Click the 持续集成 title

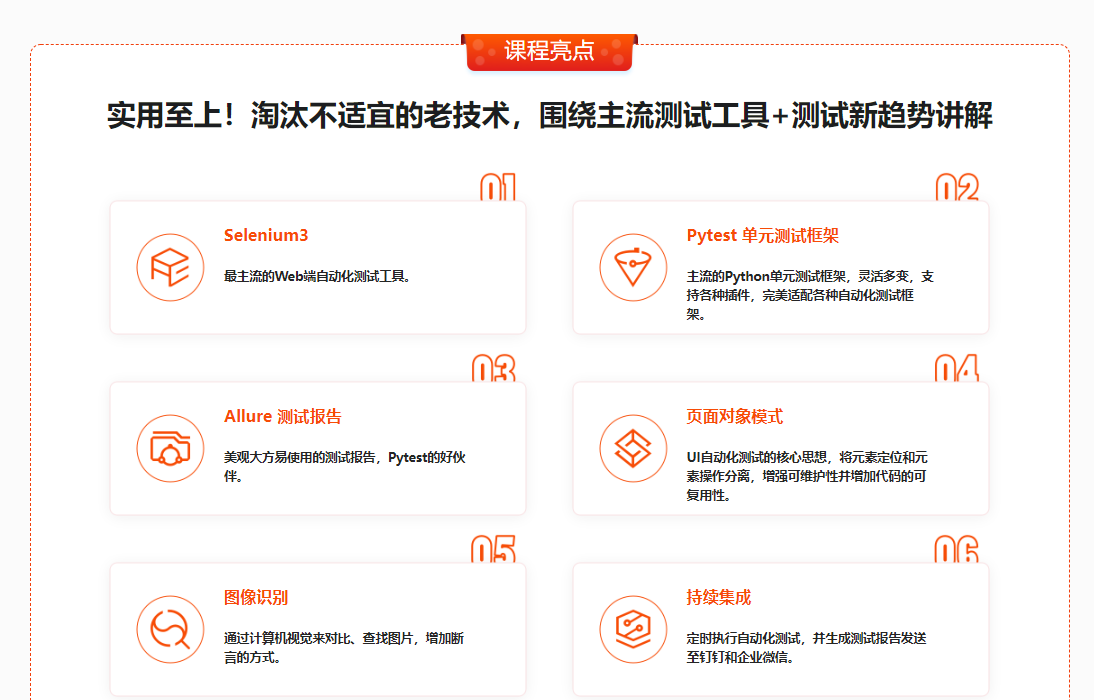tap(718, 598)
